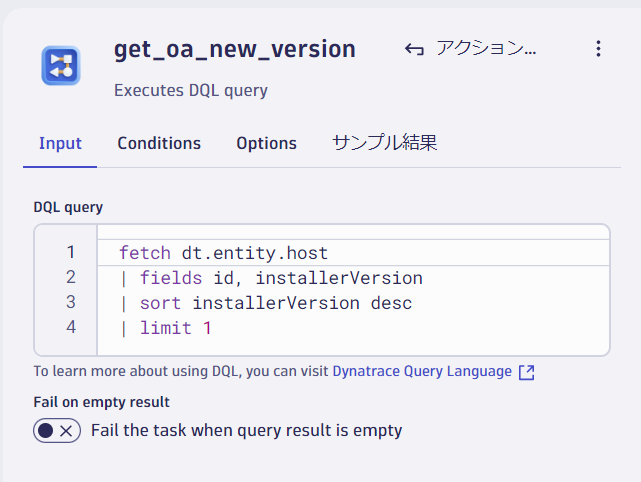Open the Conditions tab
Image resolution: width=641 pixels, height=482 pixels.
click(159, 143)
